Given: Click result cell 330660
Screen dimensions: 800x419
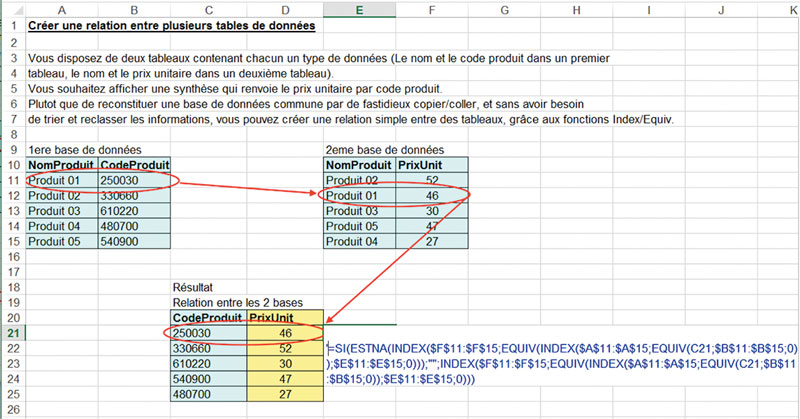Looking at the screenshot, I should click(x=209, y=349).
